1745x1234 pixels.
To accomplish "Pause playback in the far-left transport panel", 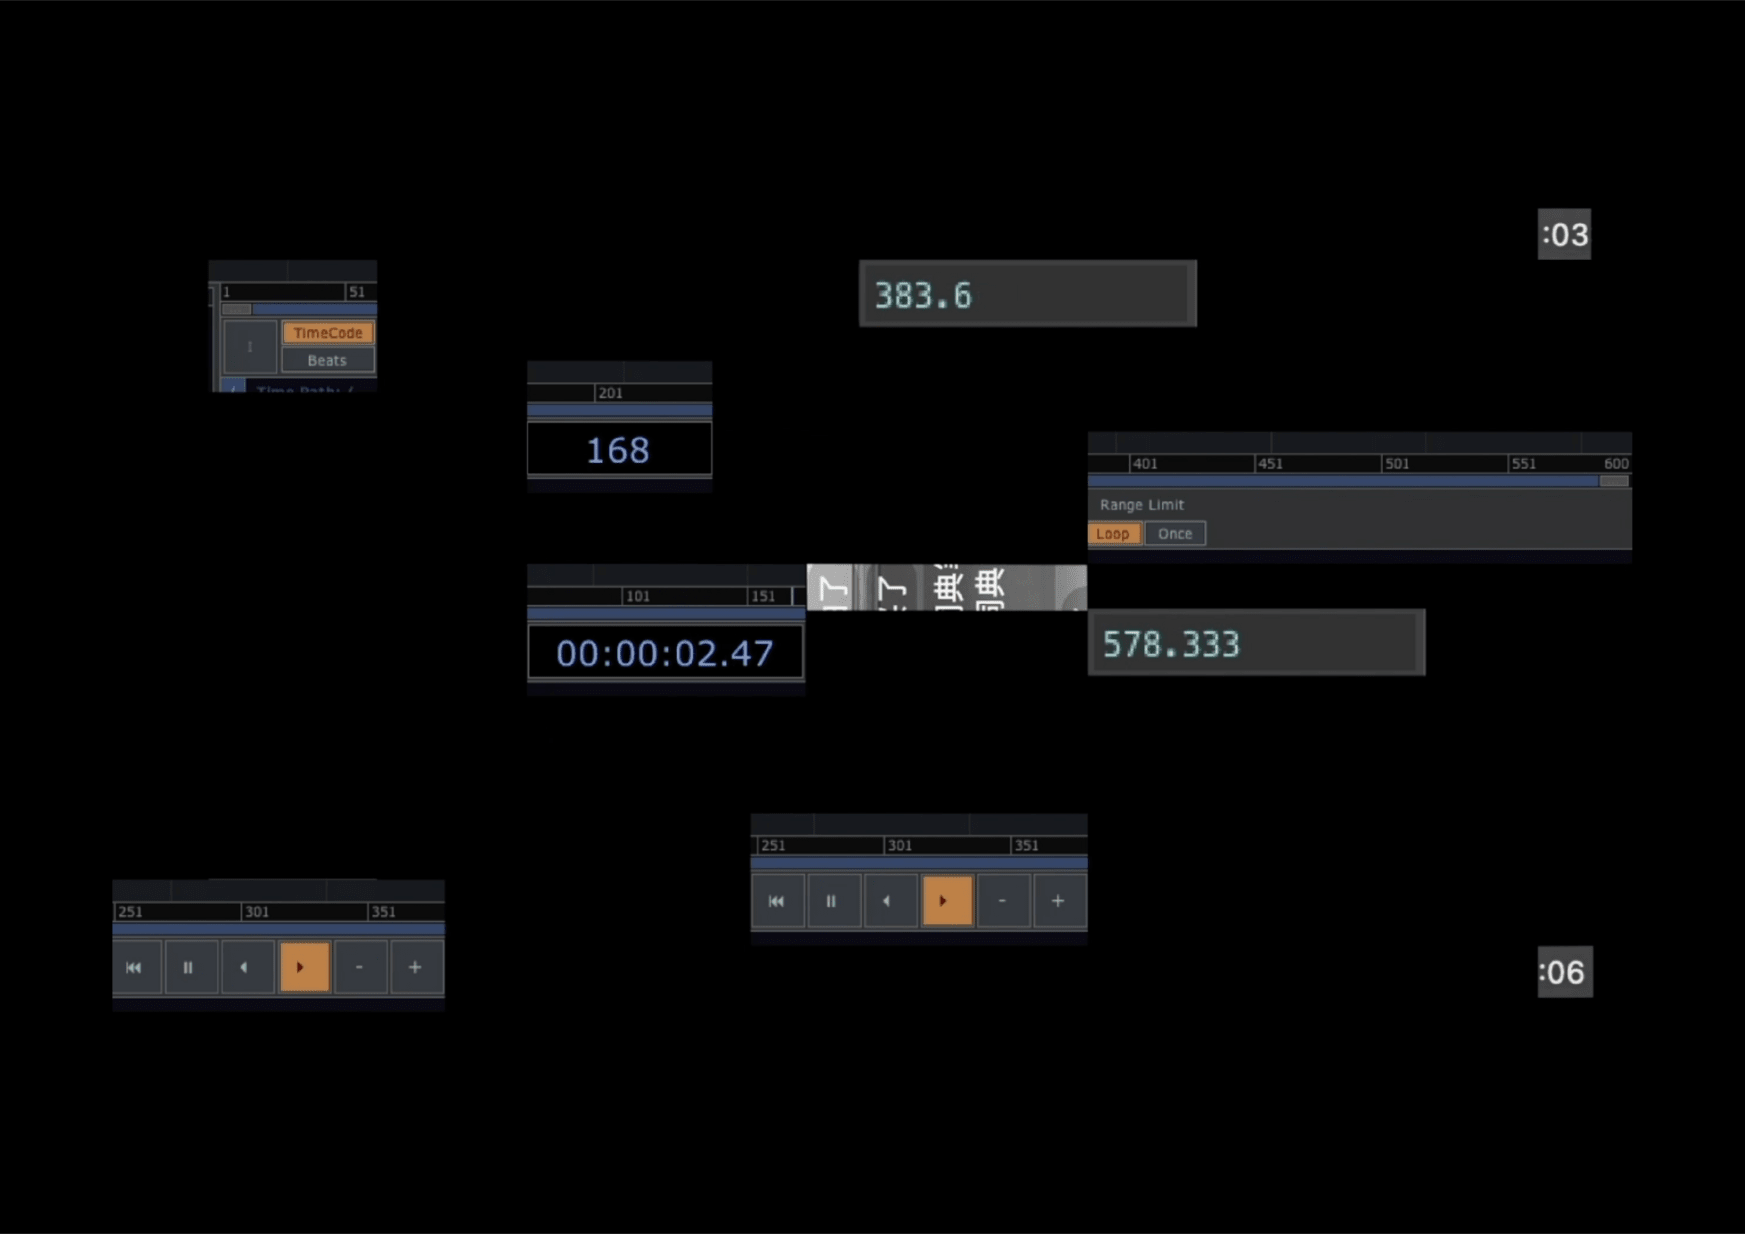I will click(x=189, y=967).
